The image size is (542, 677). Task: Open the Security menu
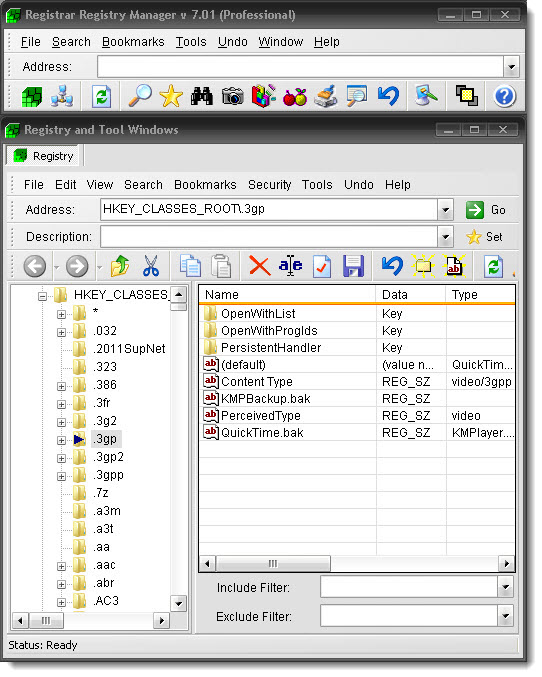pos(269,185)
